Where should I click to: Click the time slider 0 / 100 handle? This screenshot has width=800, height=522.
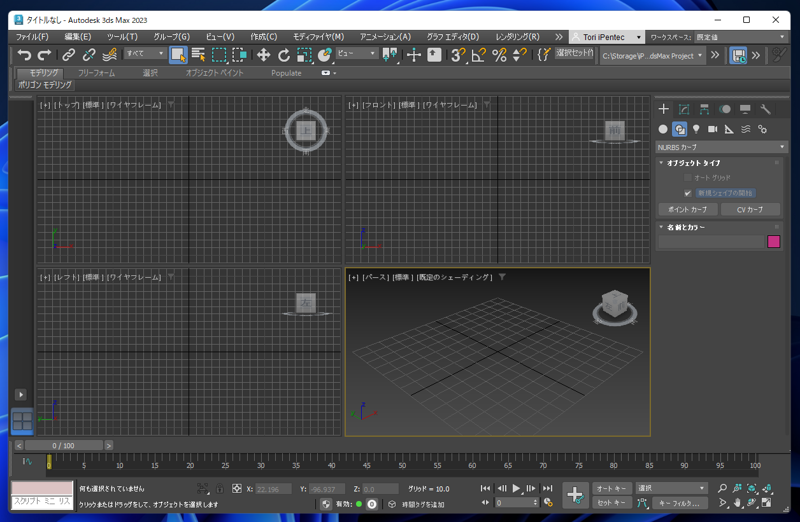[63, 445]
